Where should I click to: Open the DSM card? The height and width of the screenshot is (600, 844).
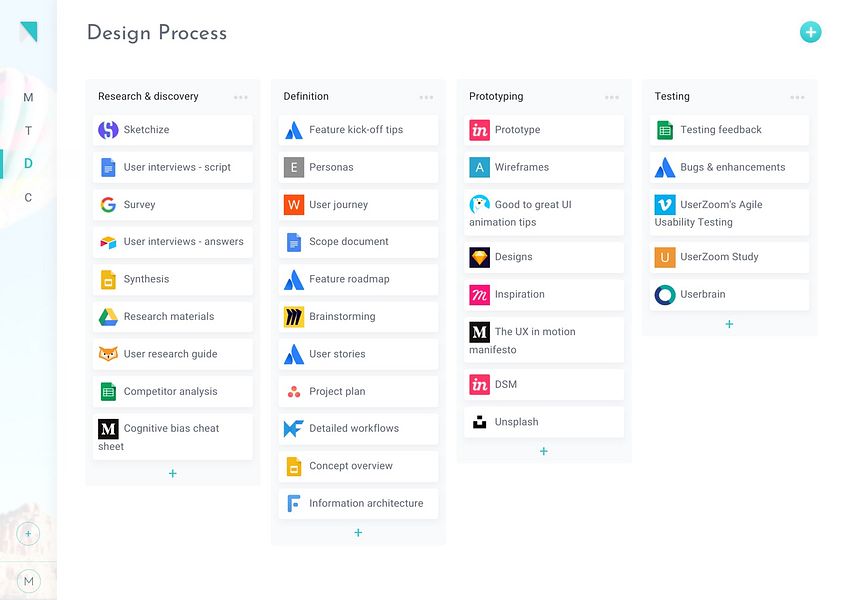click(544, 385)
